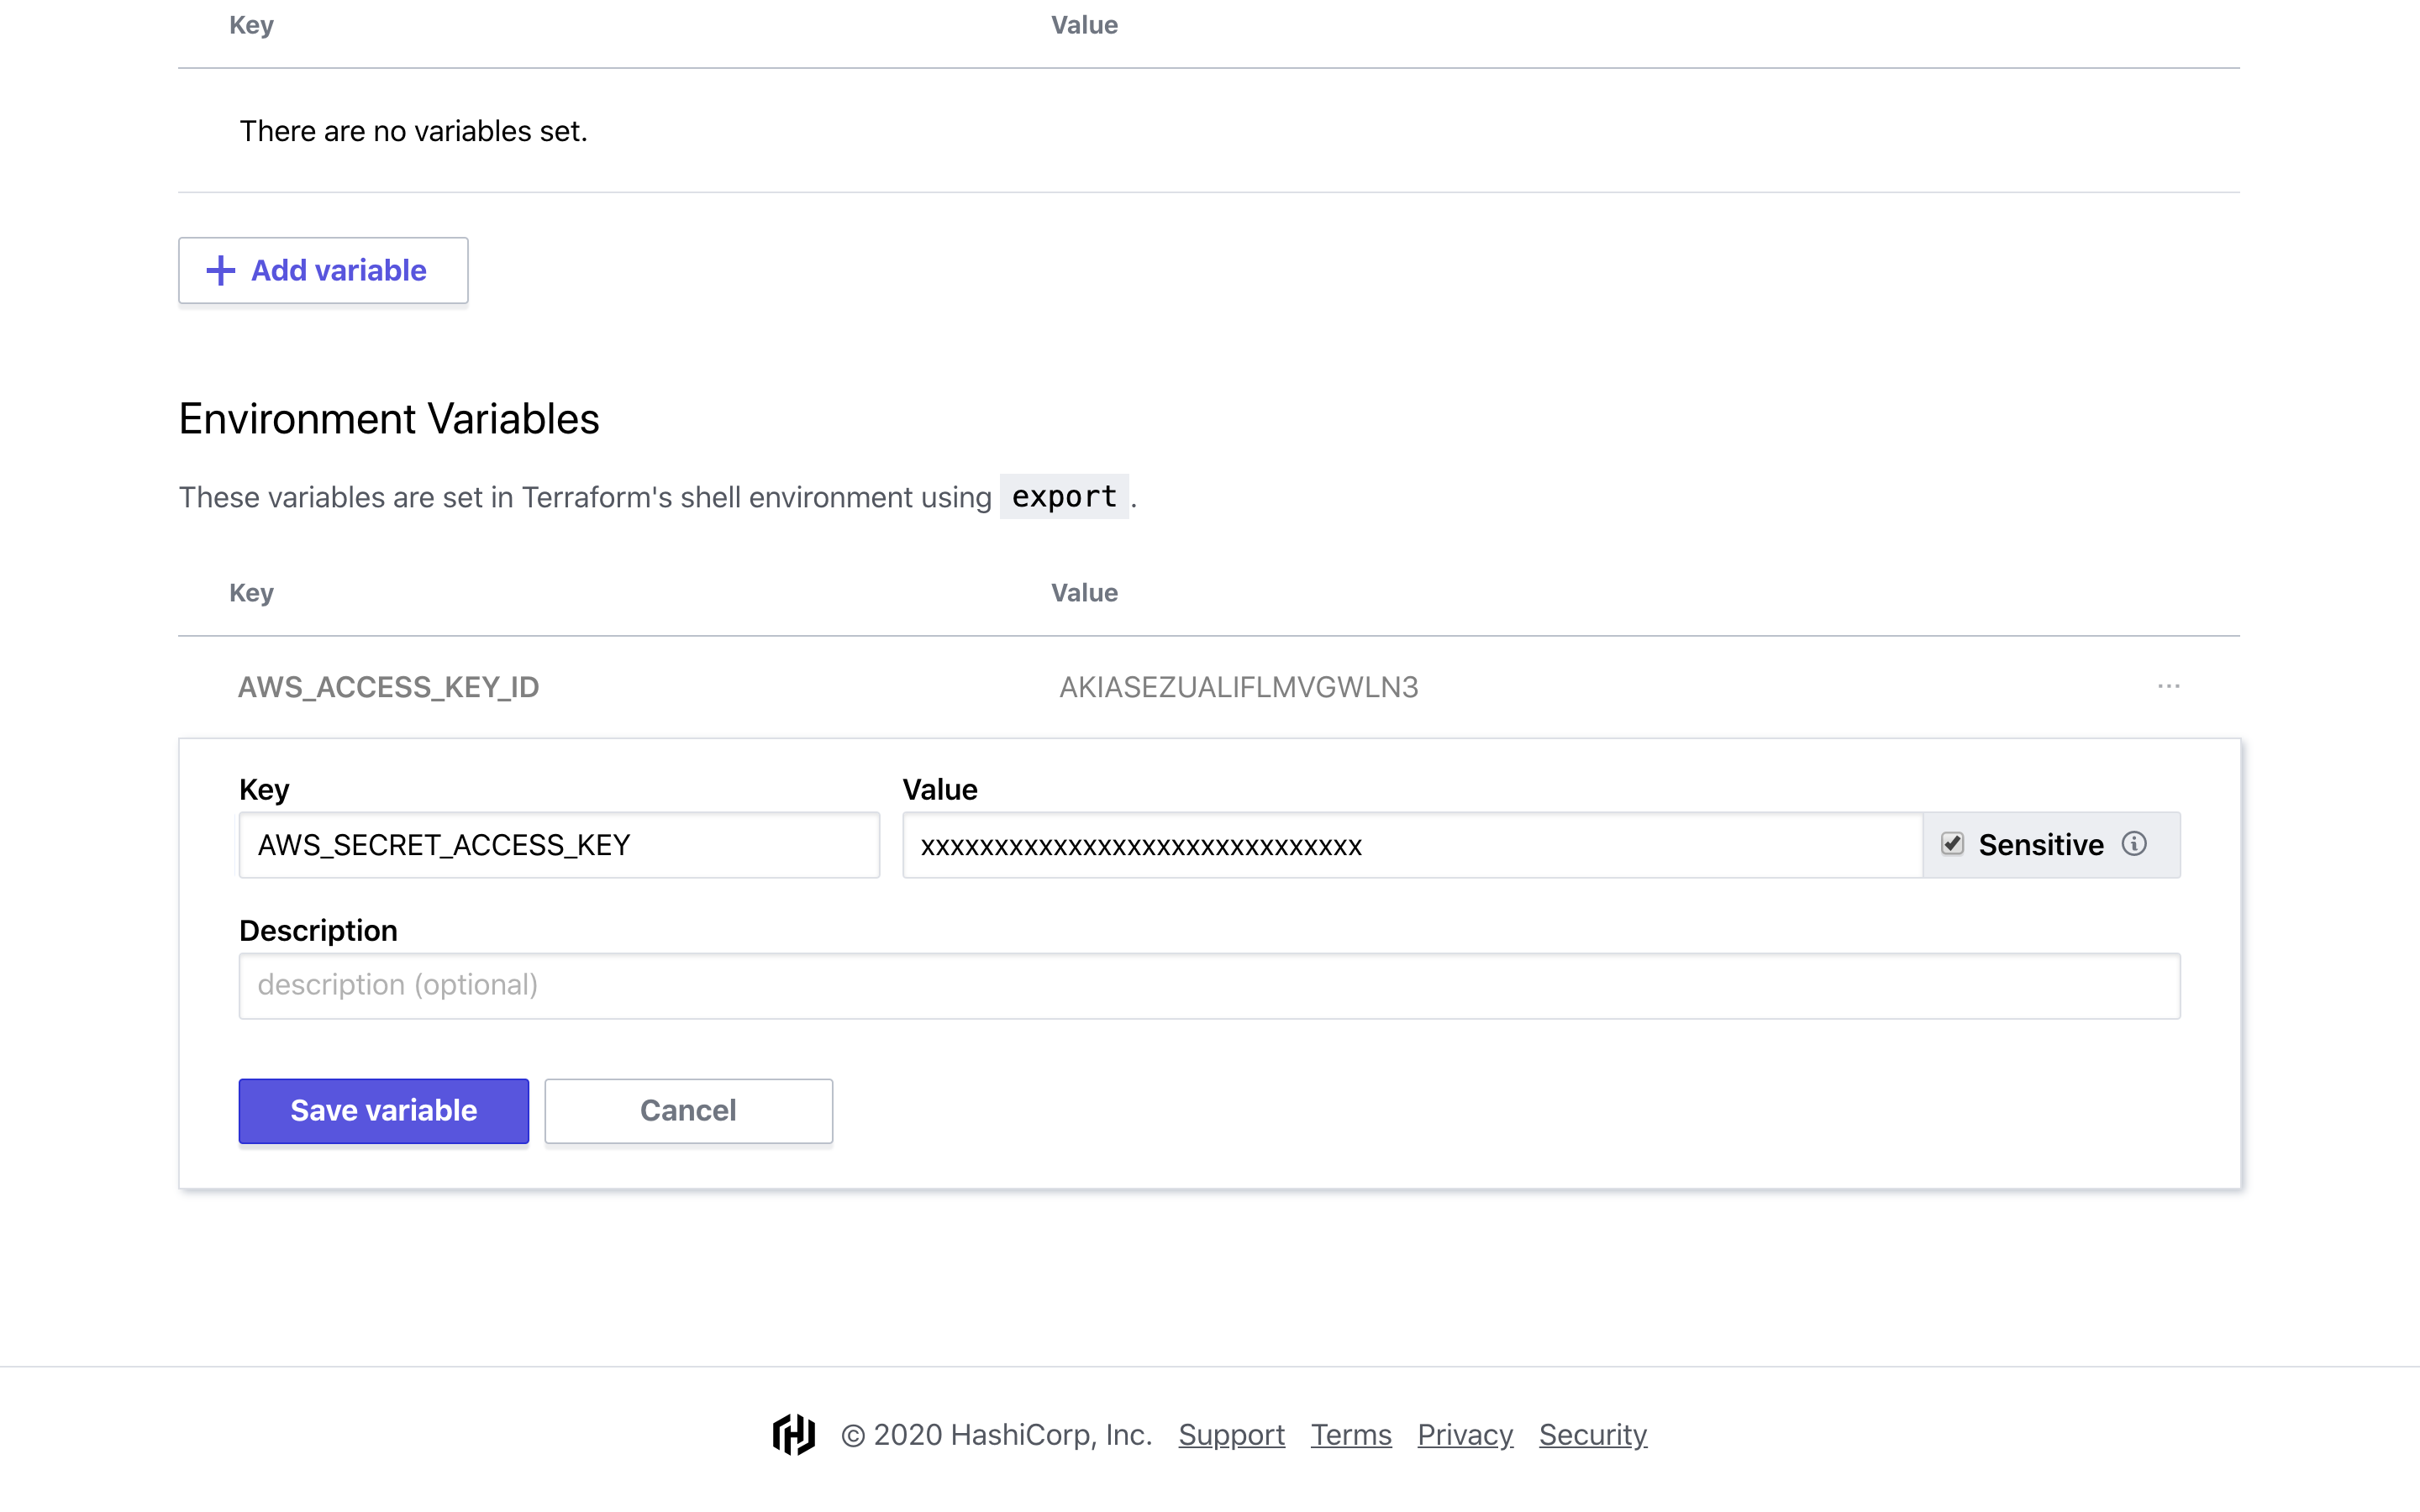
Task: Open the Privacy link in footer
Action: click(x=1465, y=1434)
